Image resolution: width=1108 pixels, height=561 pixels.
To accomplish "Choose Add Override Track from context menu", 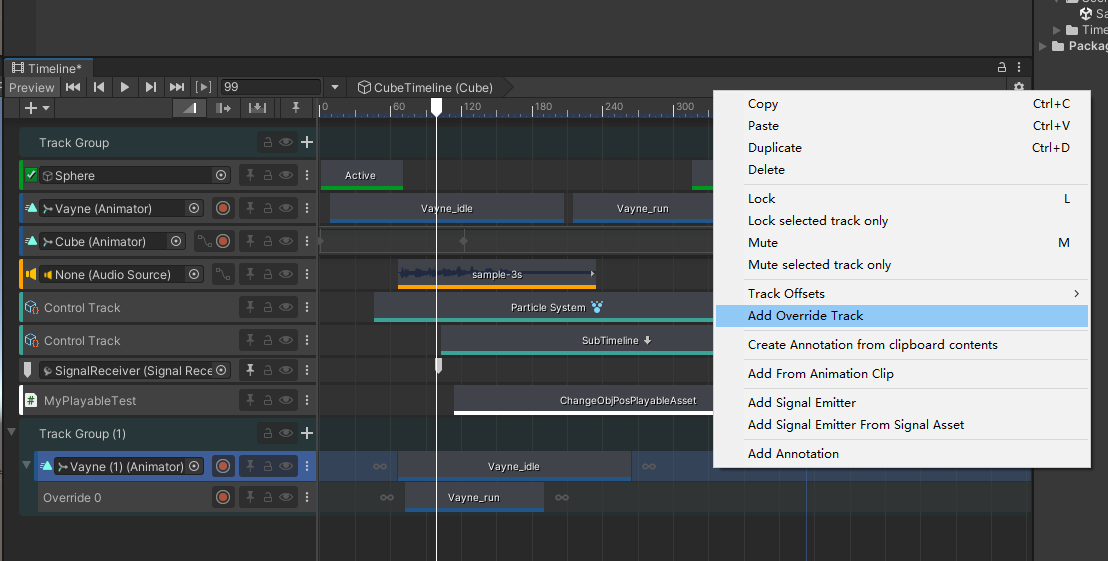I will point(805,316).
